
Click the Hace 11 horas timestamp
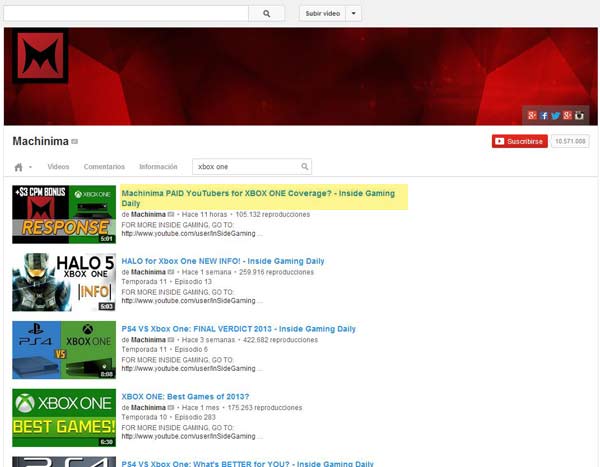click(x=204, y=214)
